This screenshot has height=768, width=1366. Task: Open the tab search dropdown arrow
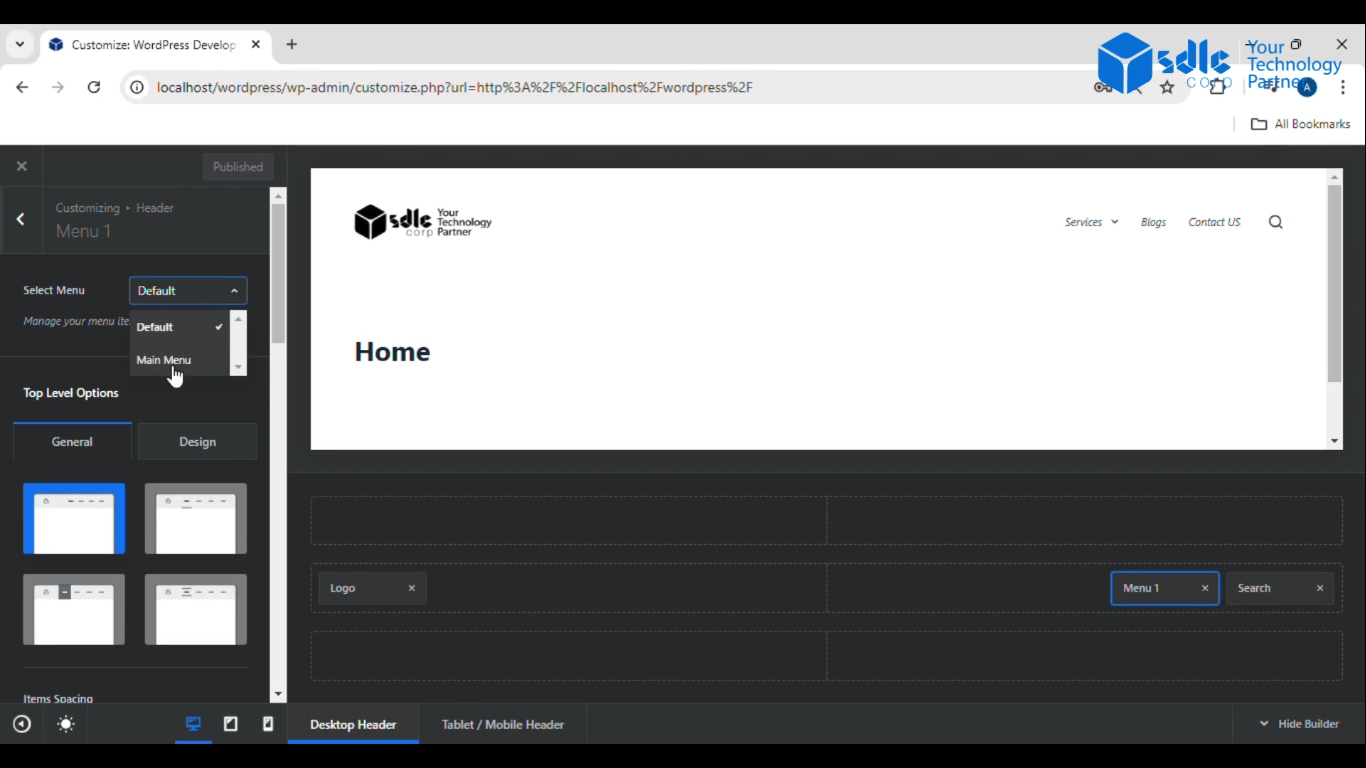point(19,44)
